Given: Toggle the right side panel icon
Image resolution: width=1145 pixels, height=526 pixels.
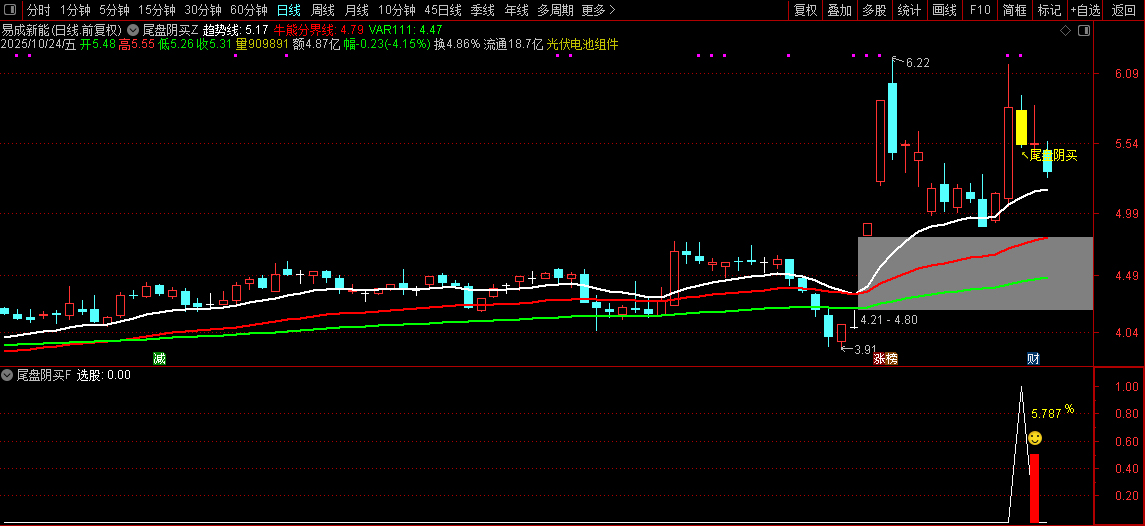Looking at the screenshot, I should coord(1084,31).
